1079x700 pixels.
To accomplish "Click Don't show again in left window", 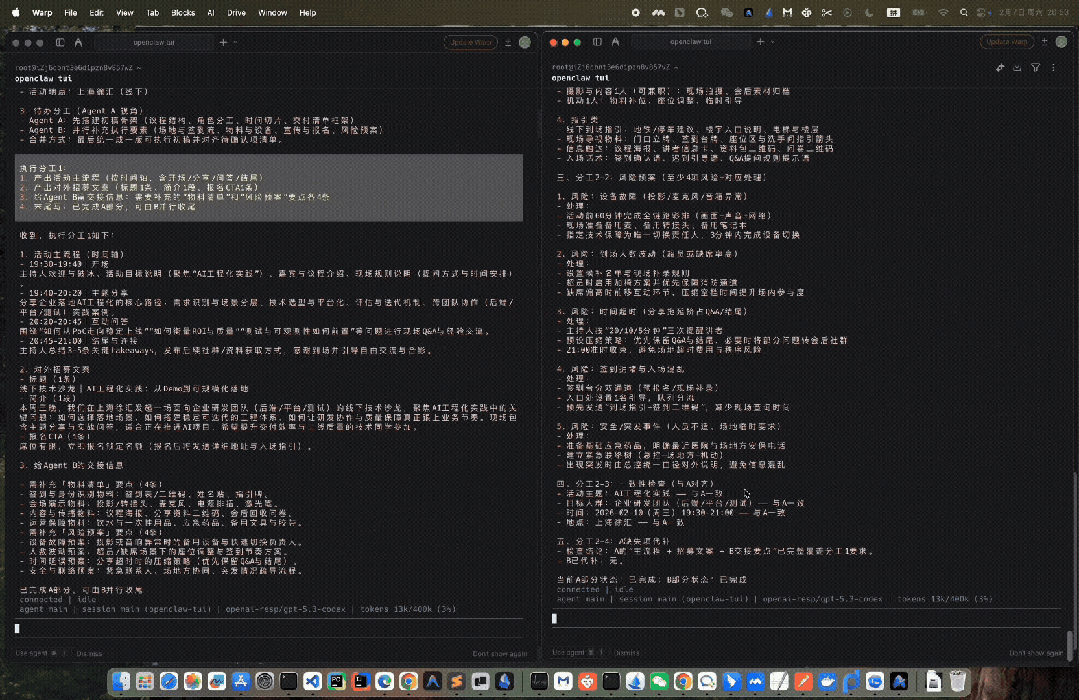I will pos(500,653).
